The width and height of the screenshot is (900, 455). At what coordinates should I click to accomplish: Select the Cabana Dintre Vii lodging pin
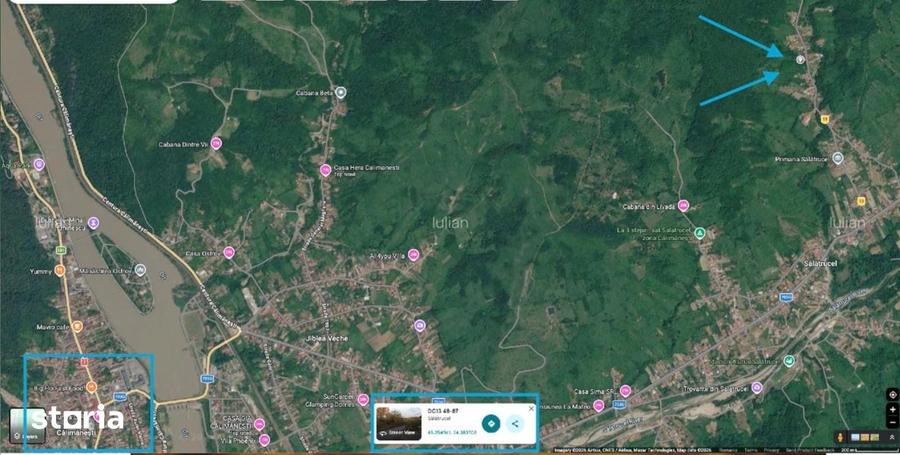coord(216,143)
